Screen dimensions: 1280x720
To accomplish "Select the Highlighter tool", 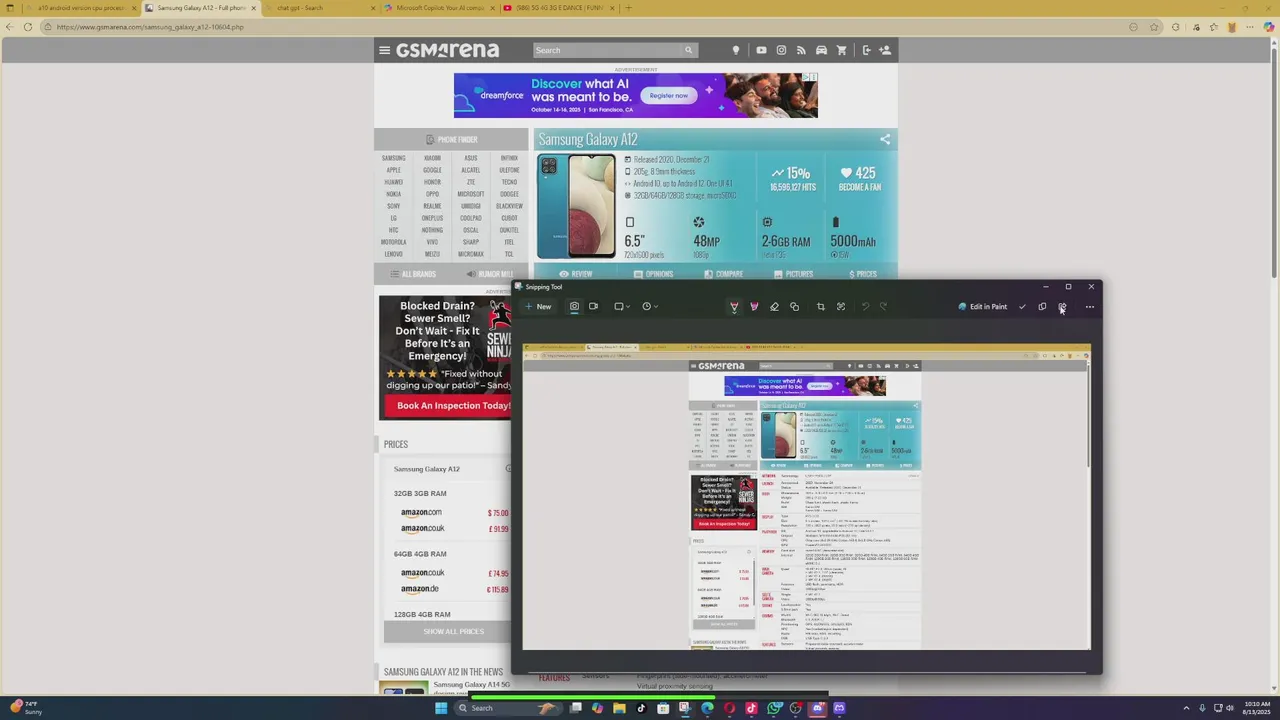I will coord(754,307).
